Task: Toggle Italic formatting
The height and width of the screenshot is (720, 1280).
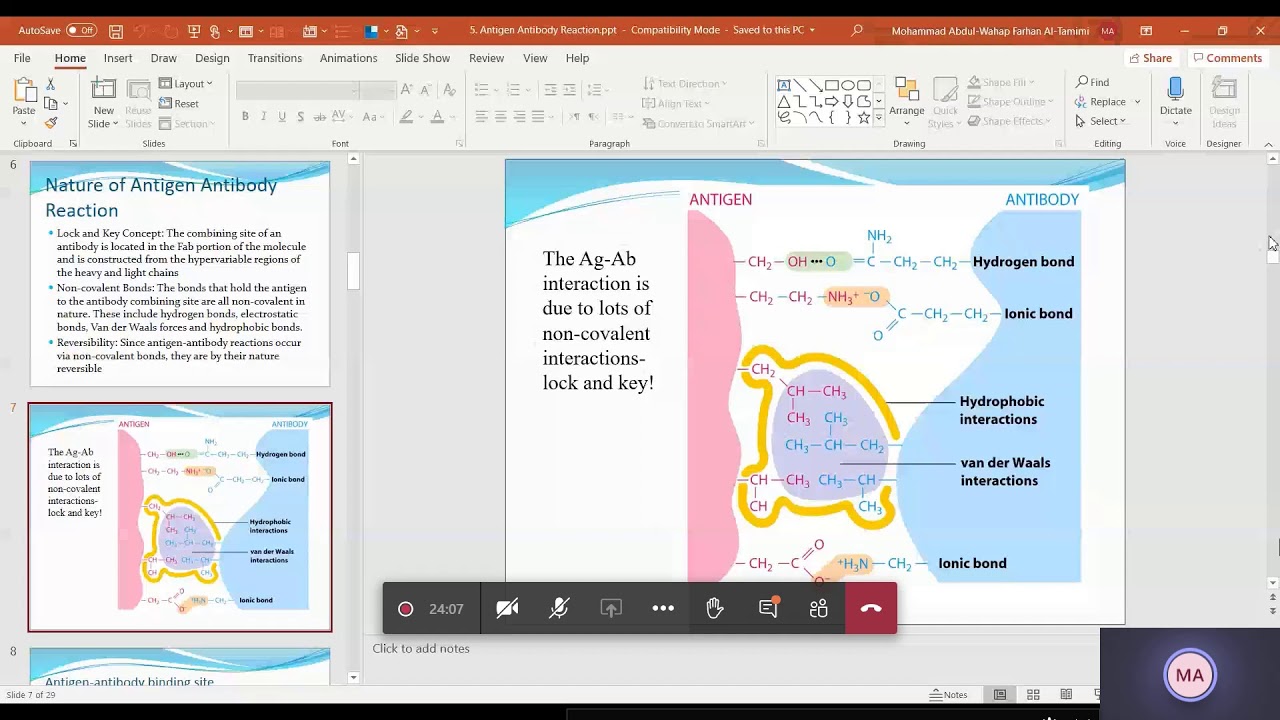Action: click(x=264, y=117)
